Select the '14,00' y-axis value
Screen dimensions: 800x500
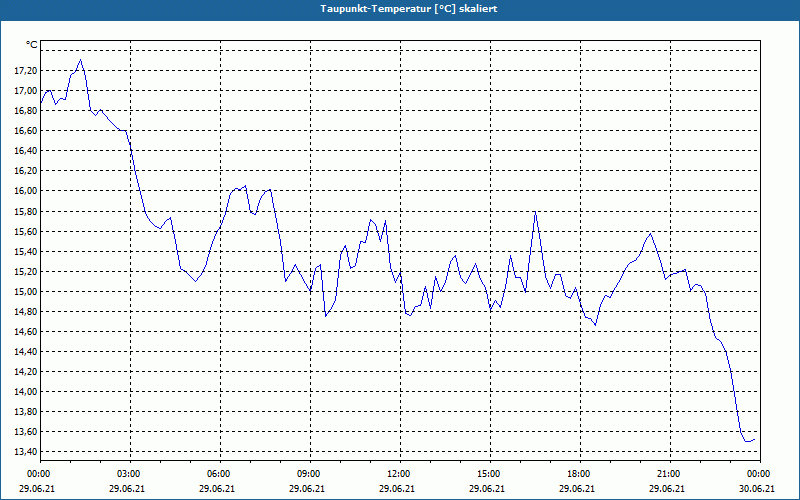pyautogui.click(x=26, y=392)
